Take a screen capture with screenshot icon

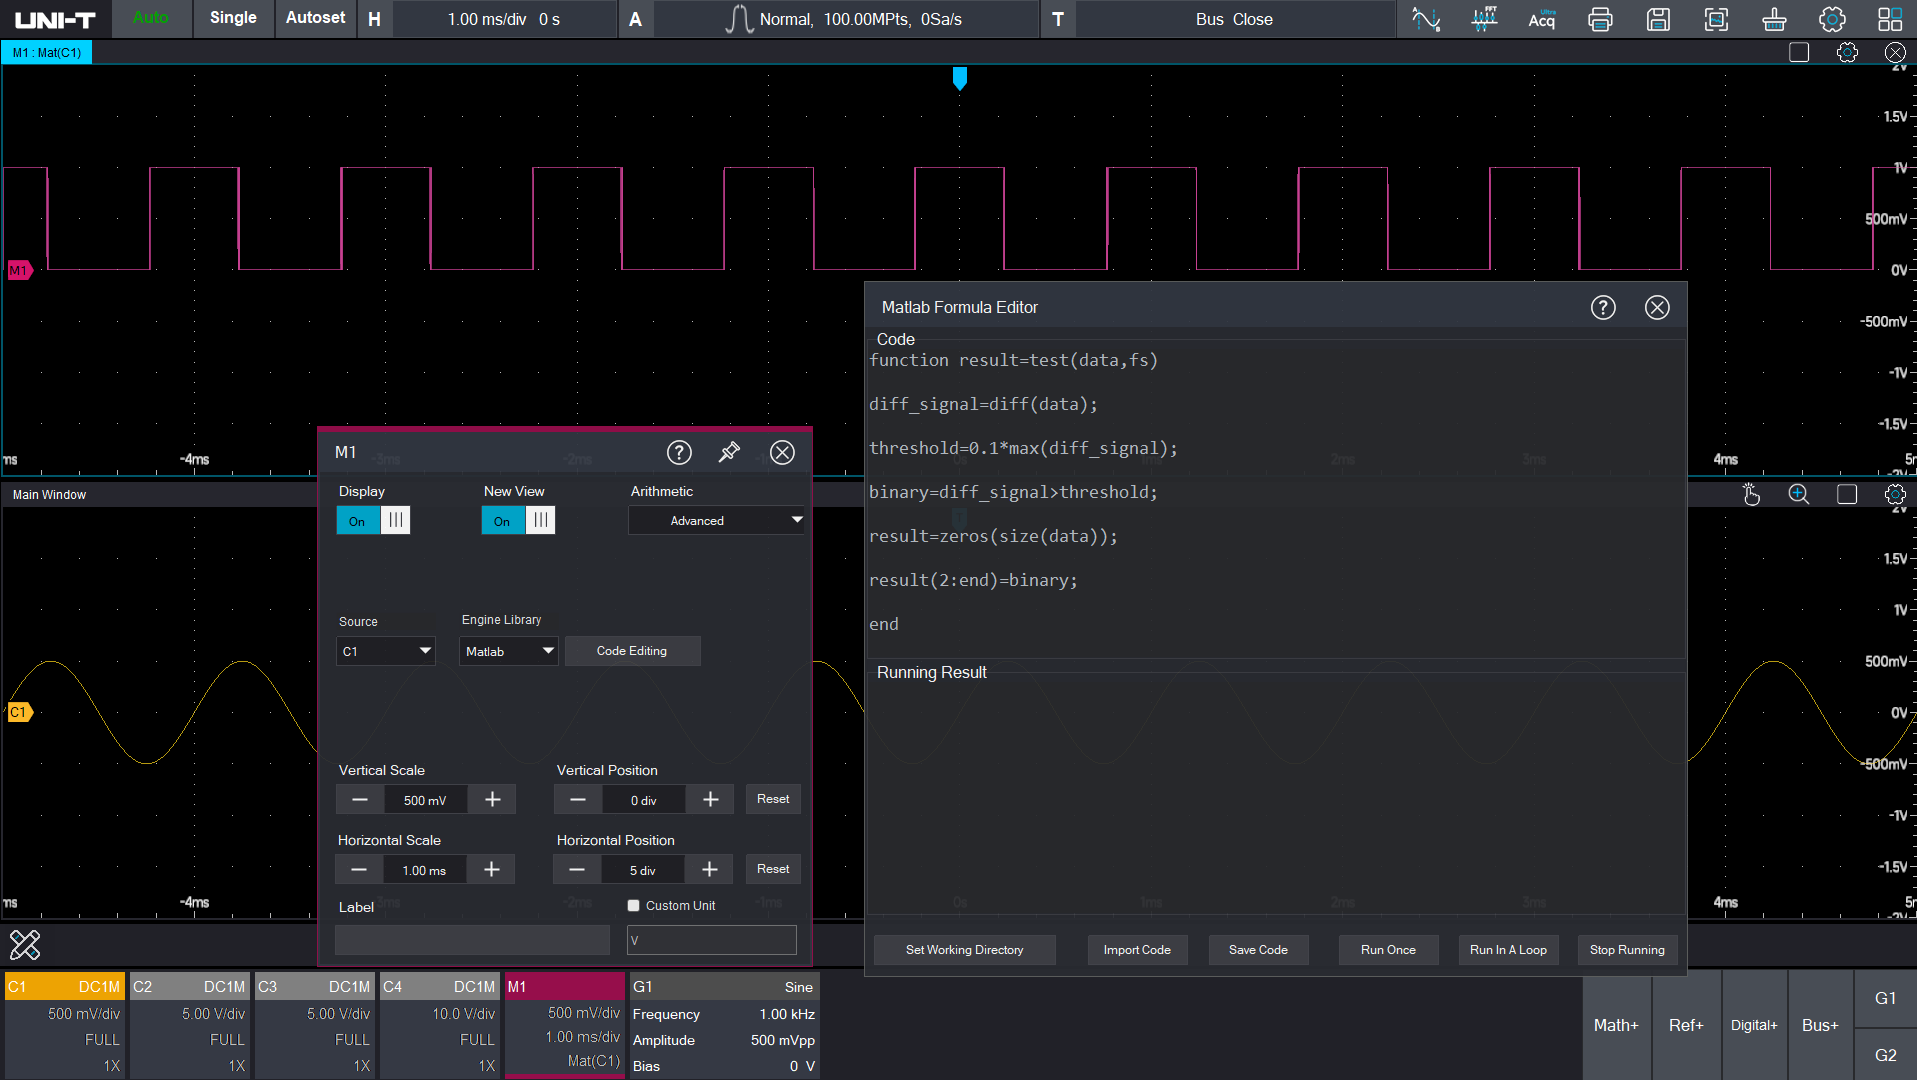point(1716,19)
